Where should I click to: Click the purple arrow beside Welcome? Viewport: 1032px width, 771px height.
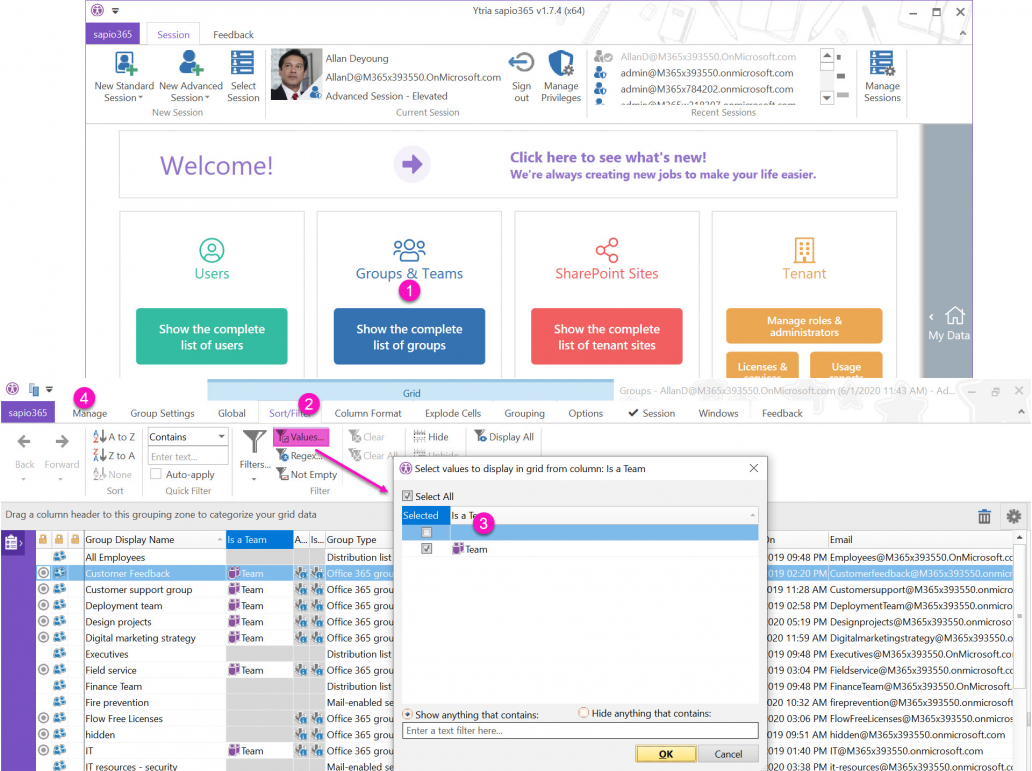[x=412, y=164]
